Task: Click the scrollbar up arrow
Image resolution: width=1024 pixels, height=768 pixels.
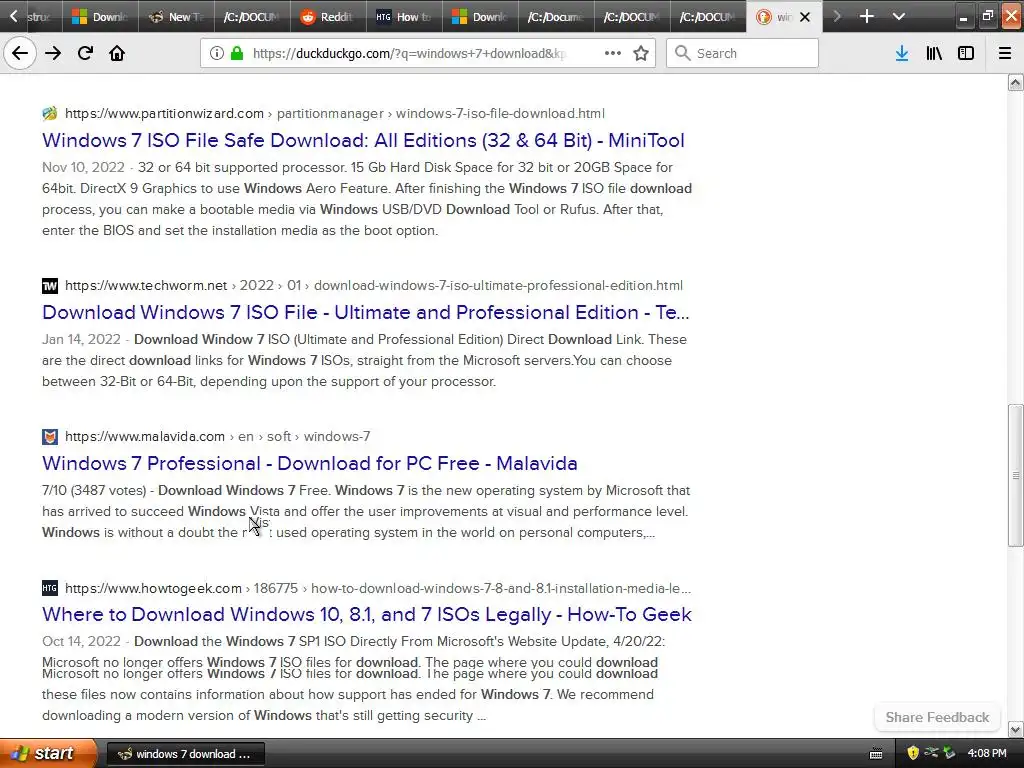Action: (1015, 82)
